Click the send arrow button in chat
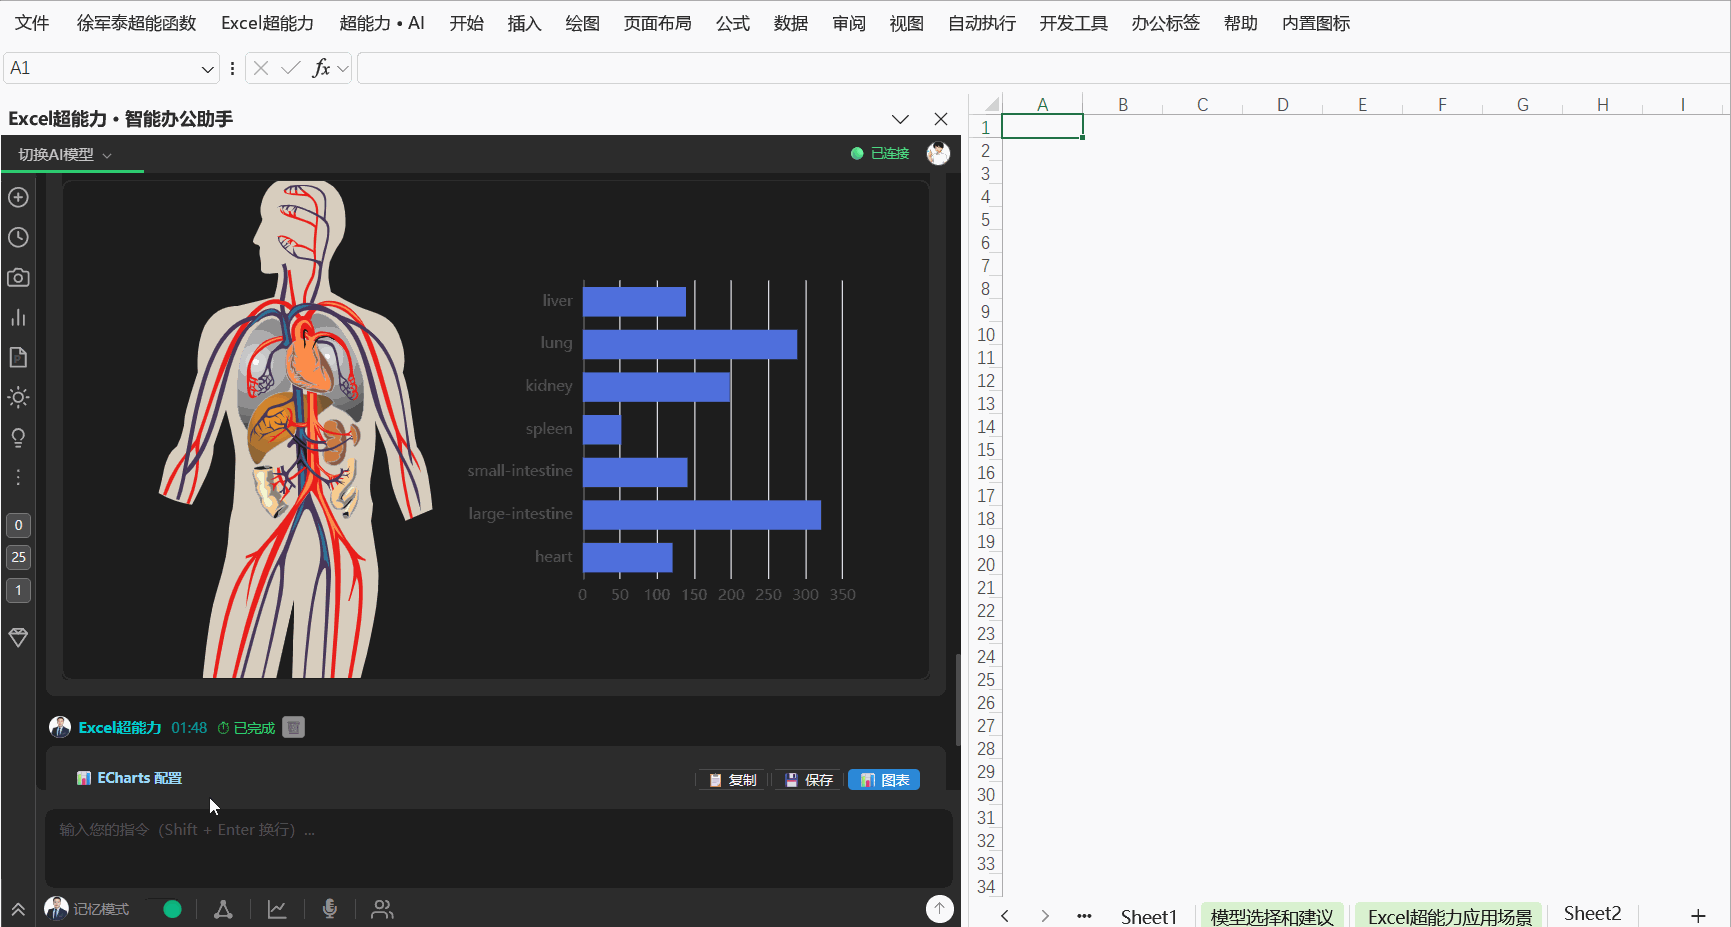This screenshot has width=1731, height=927. pos(939,908)
